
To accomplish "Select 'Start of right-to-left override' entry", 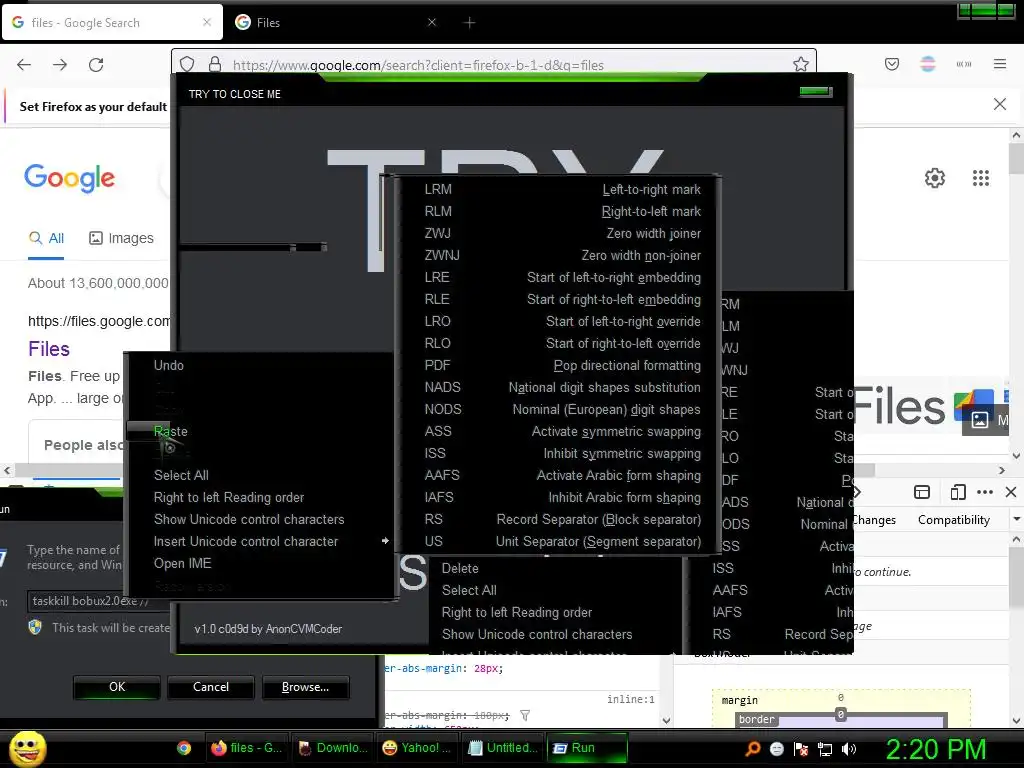I will point(562,344).
